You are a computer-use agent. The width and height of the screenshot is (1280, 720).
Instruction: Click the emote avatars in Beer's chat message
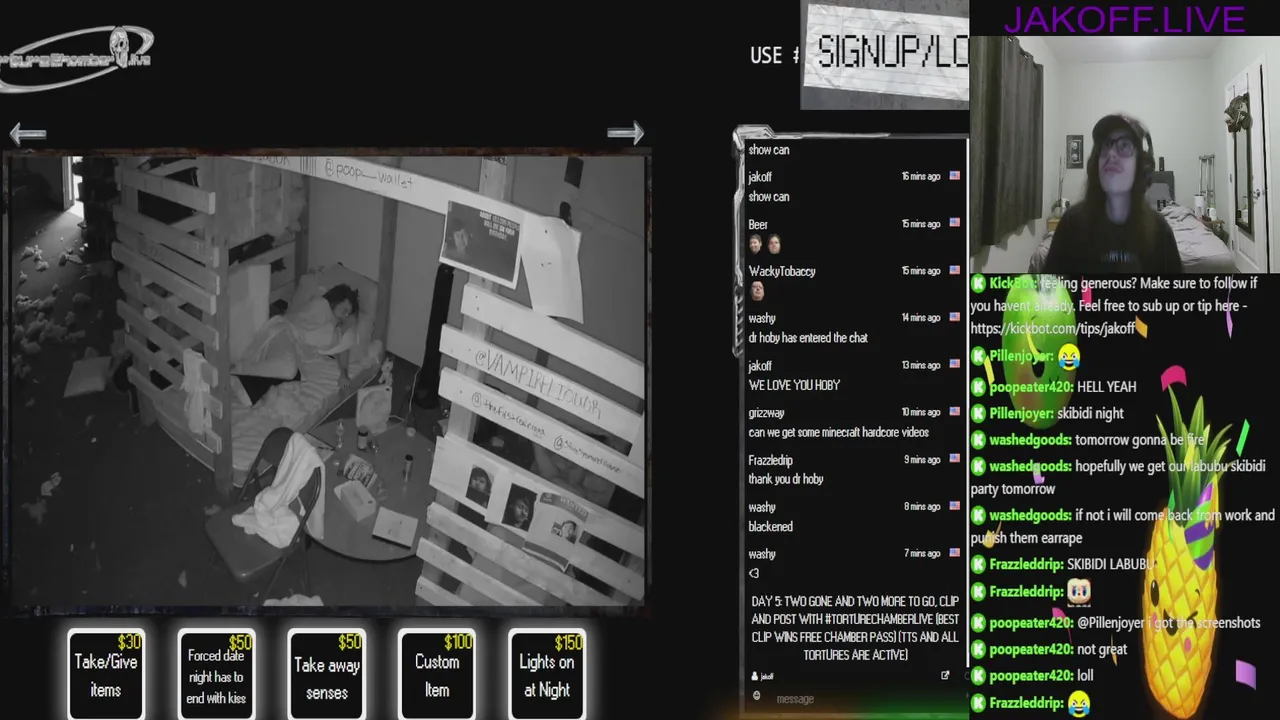click(x=765, y=244)
